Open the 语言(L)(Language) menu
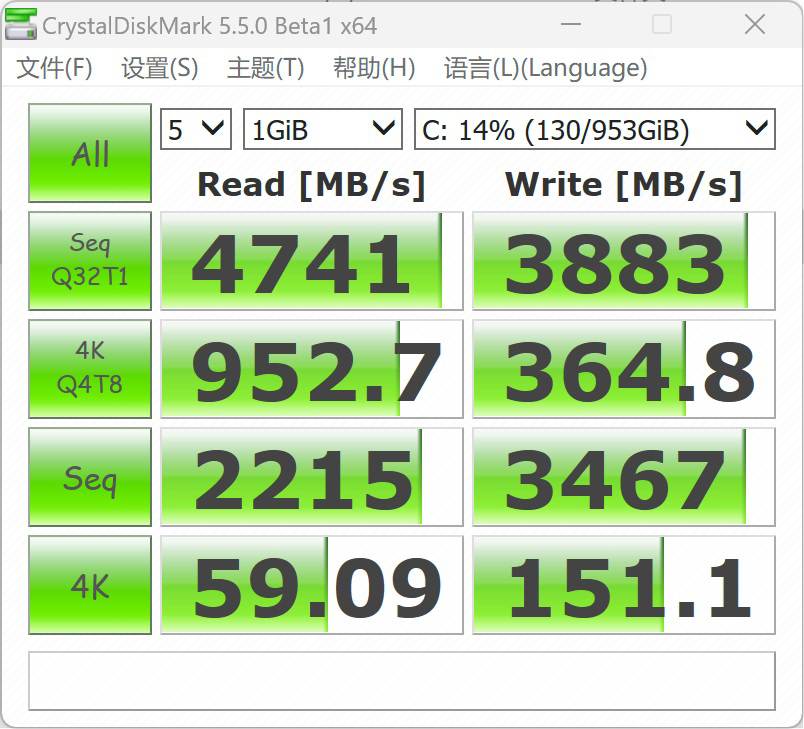Screen dimensions: 804x729 (546, 68)
